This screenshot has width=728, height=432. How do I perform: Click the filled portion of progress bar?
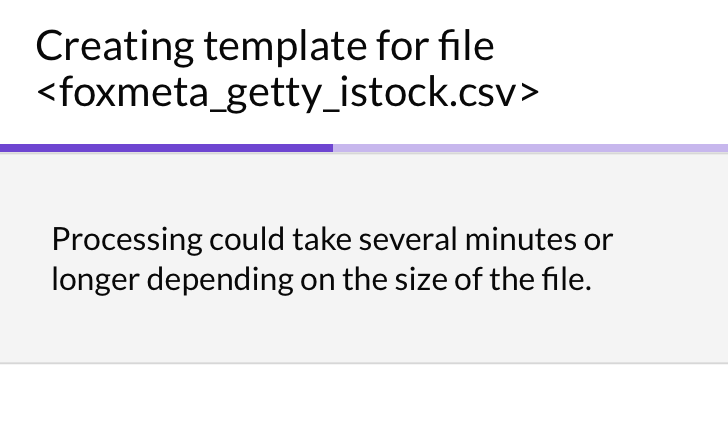pyautogui.click(x=166, y=148)
